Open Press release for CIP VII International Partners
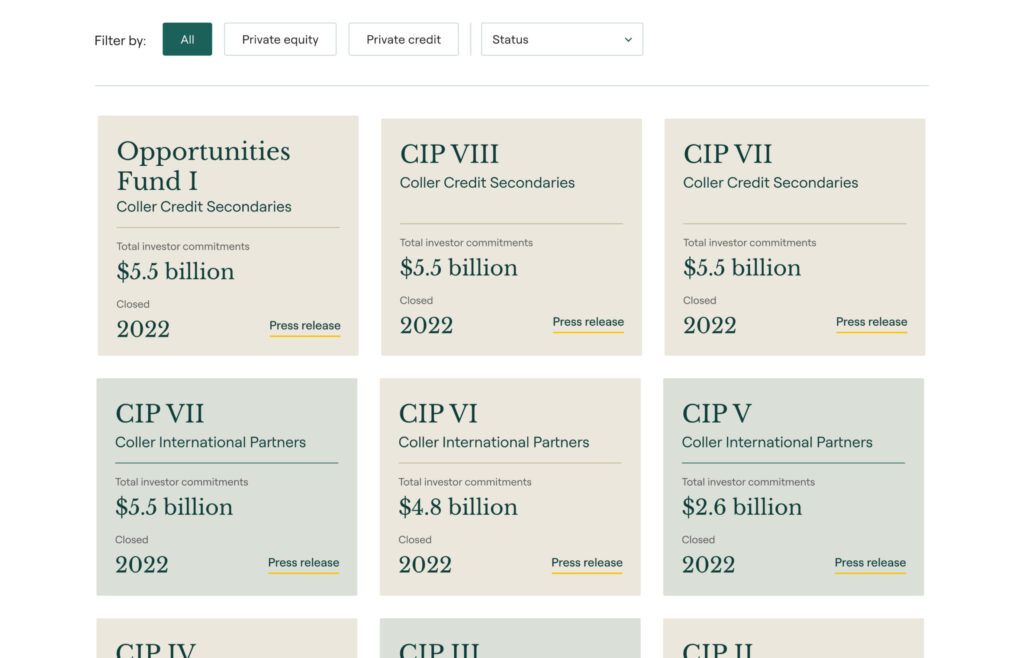This screenshot has height=658, width=1024. pos(304,563)
